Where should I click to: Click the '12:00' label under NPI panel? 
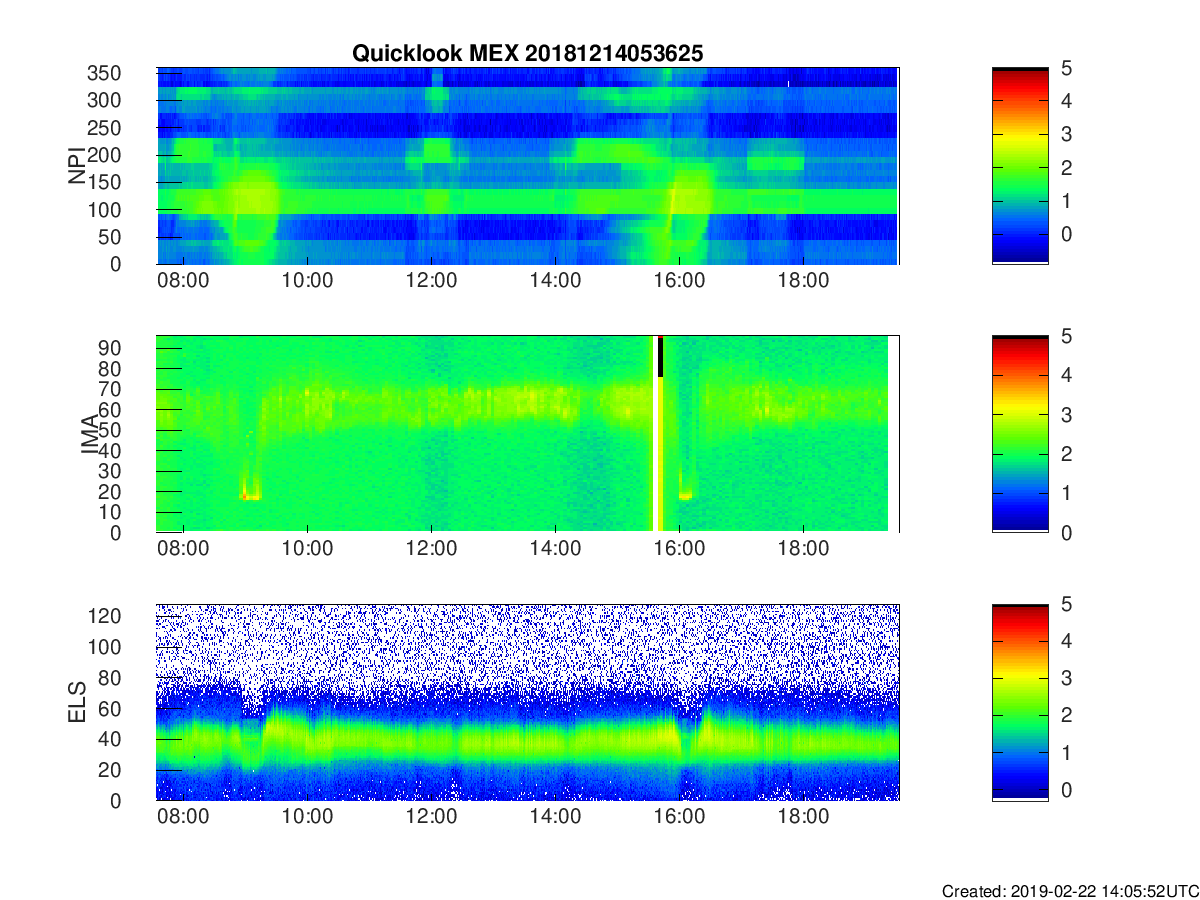coord(432,281)
